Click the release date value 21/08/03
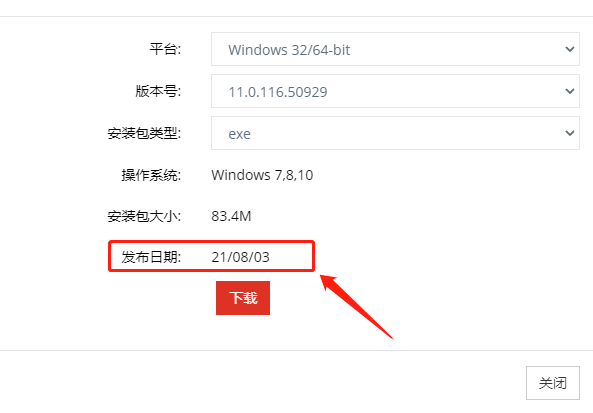Screen dimensions: 593x413 pyautogui.click(x=240, y=257)
